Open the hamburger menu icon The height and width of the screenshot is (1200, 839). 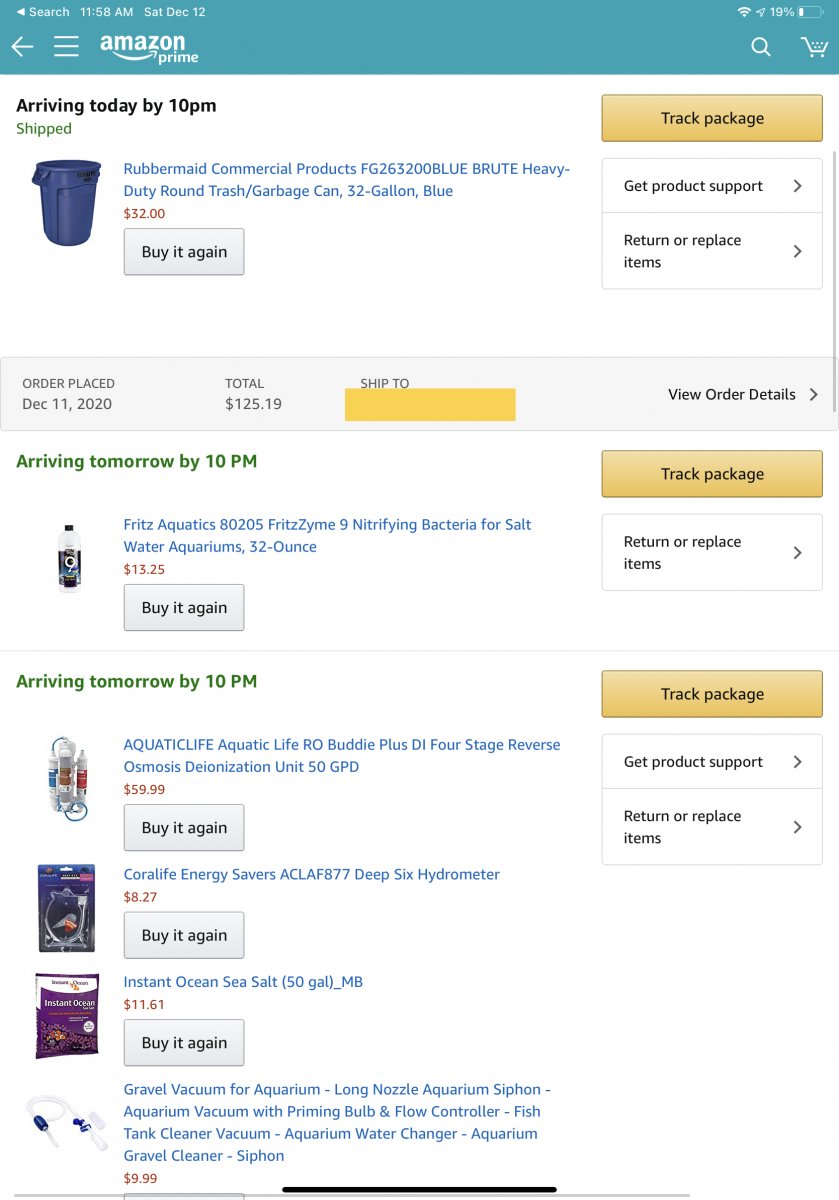(66, 47)
